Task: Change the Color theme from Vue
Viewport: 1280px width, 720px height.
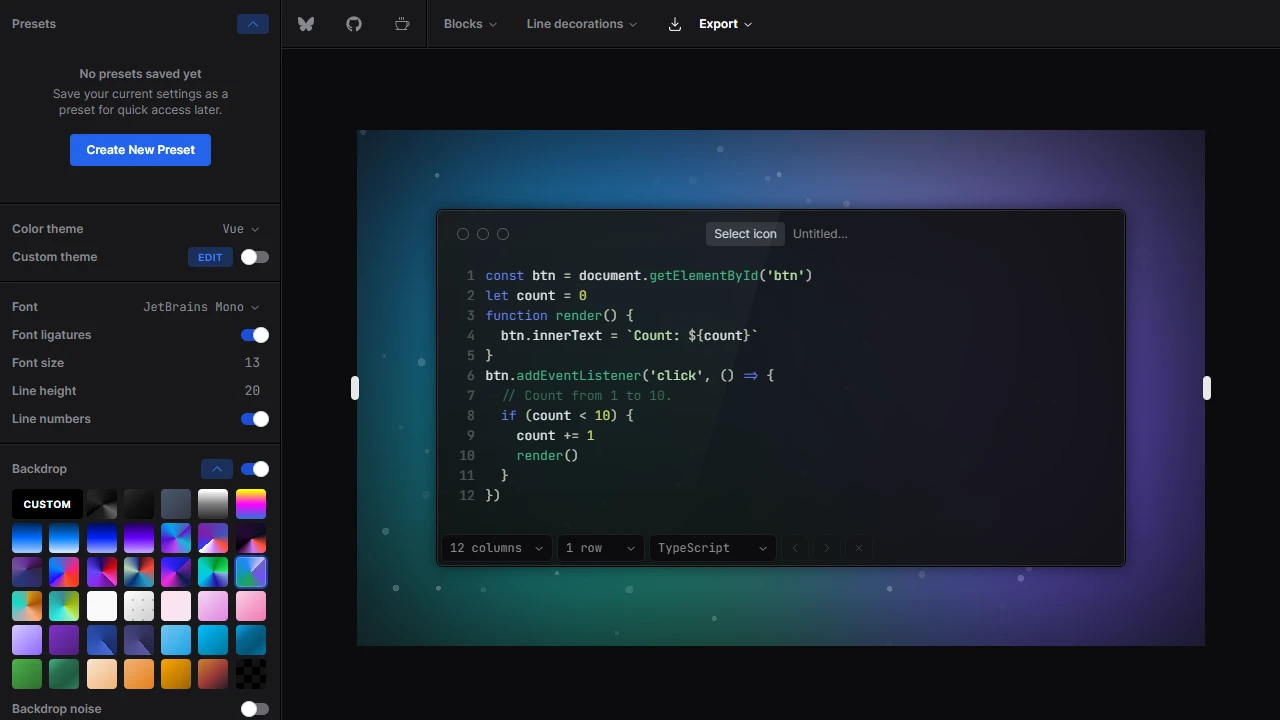Action: pyautogui.click(x=240, y=229)
